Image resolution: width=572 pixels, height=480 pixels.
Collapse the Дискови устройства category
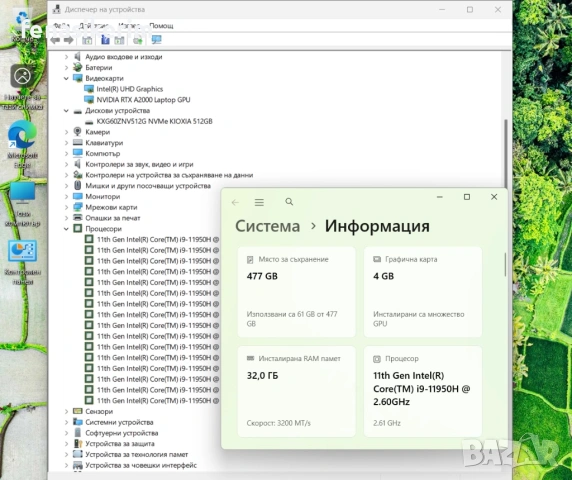pyautogui.click(x=66, y=111)
